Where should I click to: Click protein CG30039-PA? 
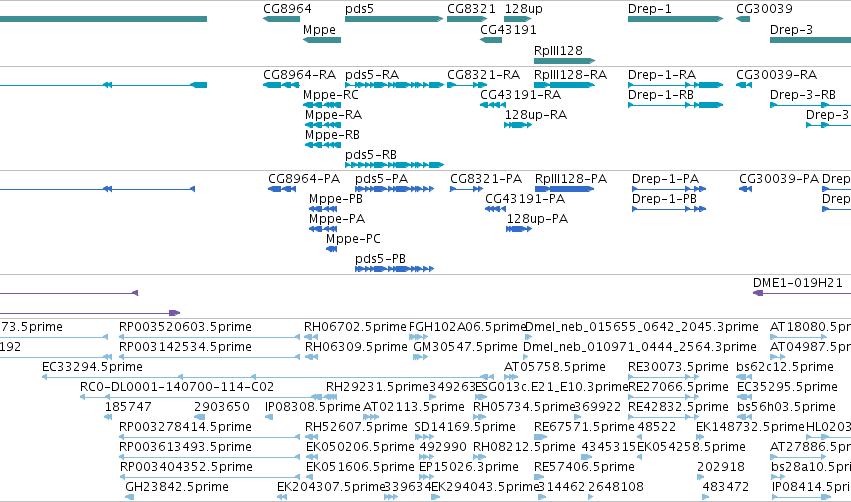click(x=745, y=189)
